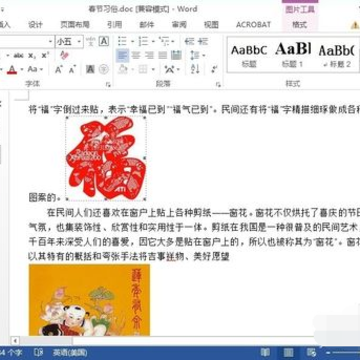Open the picture tools 格式 tab
This screenshot has height=360, width=360.
coord(299,24)
